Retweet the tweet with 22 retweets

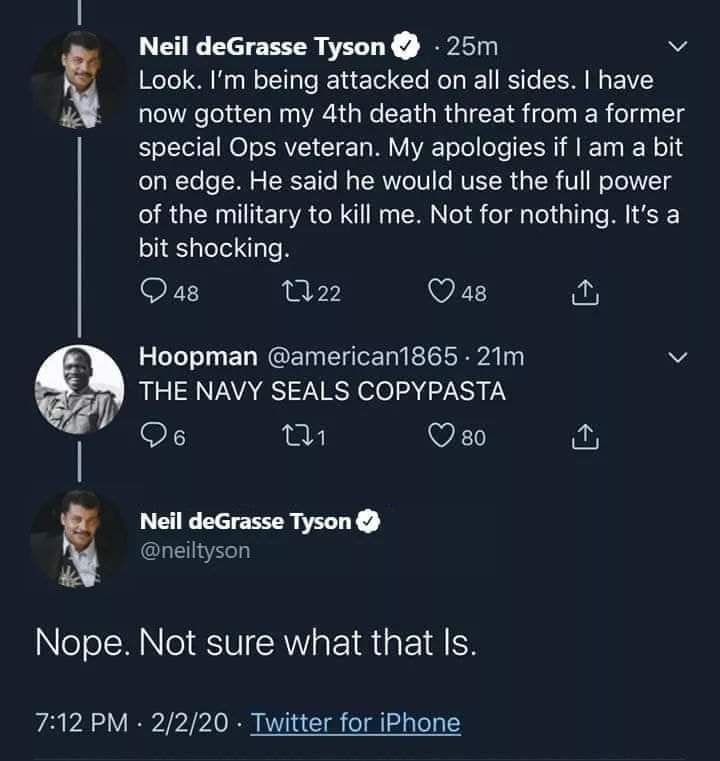pyautogui.click(x=297, y=291)
